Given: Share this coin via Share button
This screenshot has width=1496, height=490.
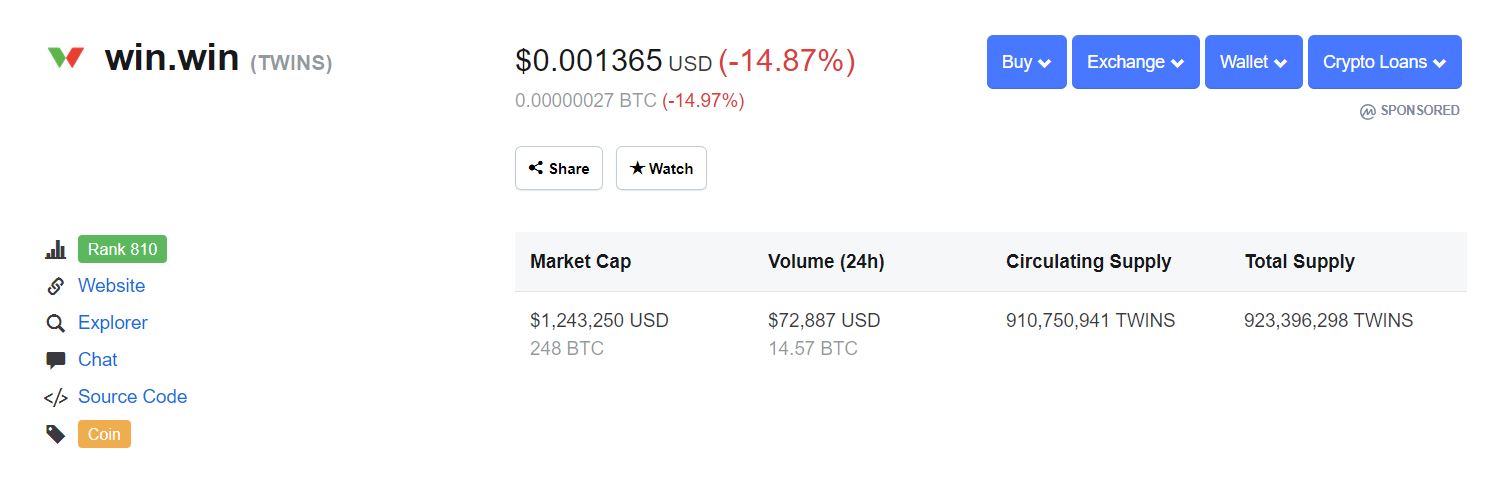Looking at the screenshot, I should point(559,168).
